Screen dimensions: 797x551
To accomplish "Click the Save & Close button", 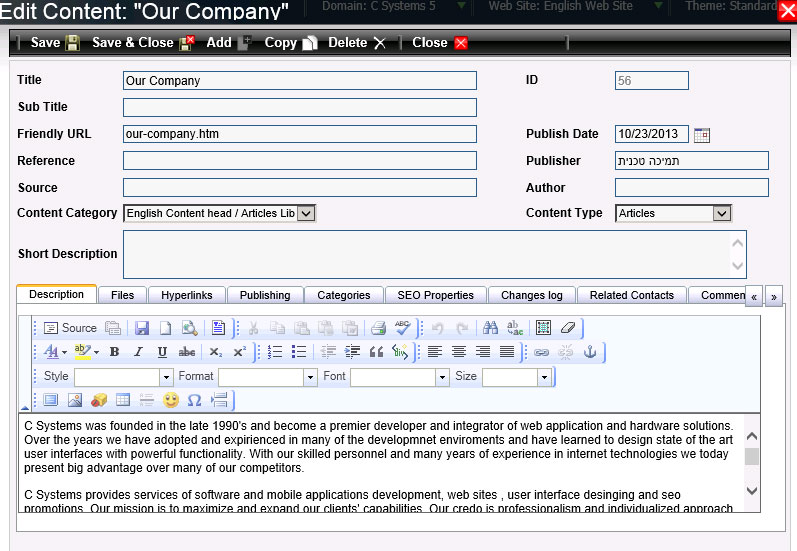I will coord(143,43).
